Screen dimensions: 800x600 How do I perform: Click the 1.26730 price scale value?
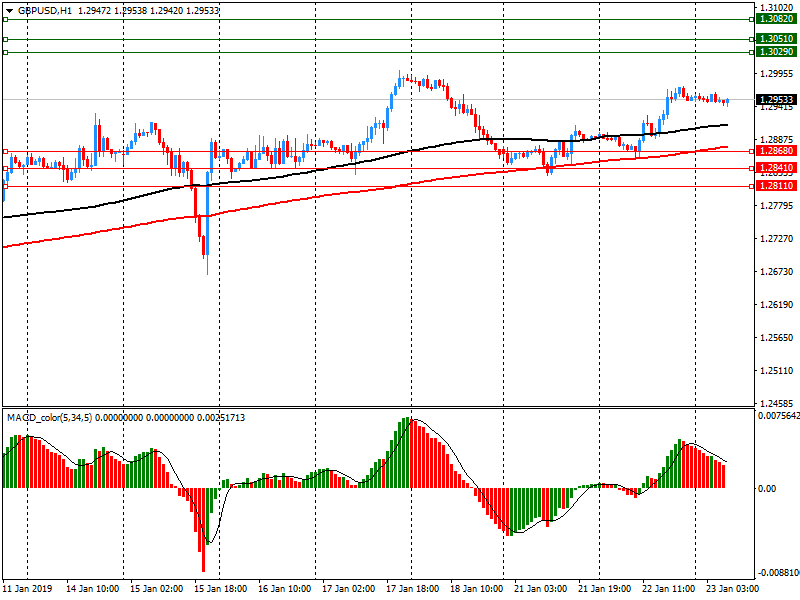(x=777, y=271)
